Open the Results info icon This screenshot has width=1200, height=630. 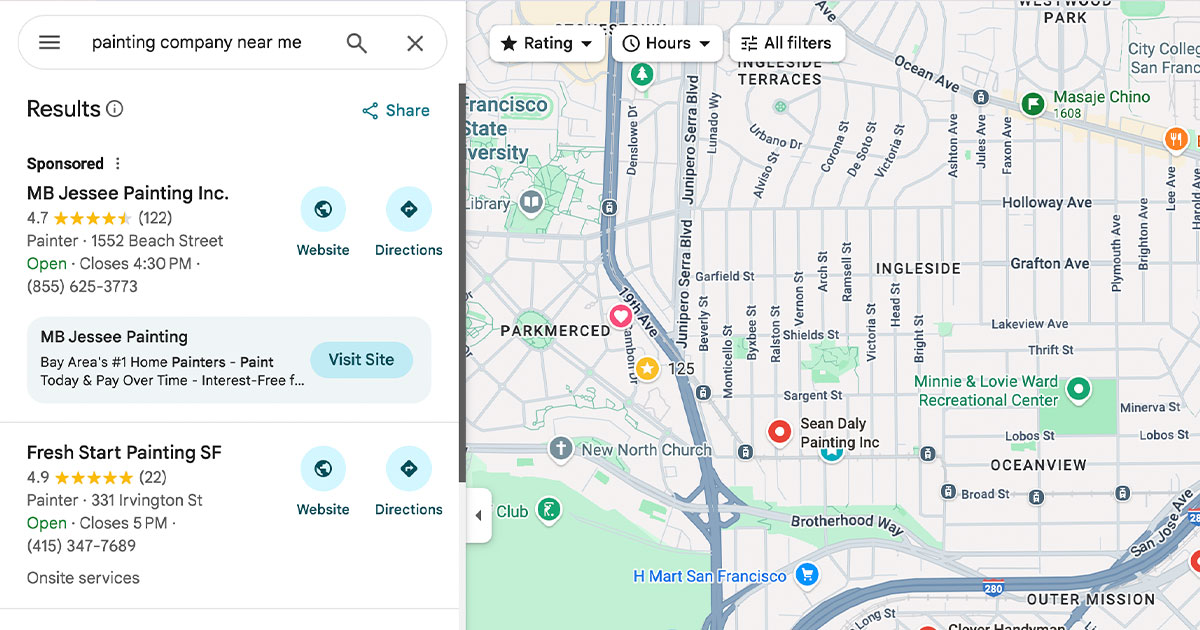pos(115,109)
